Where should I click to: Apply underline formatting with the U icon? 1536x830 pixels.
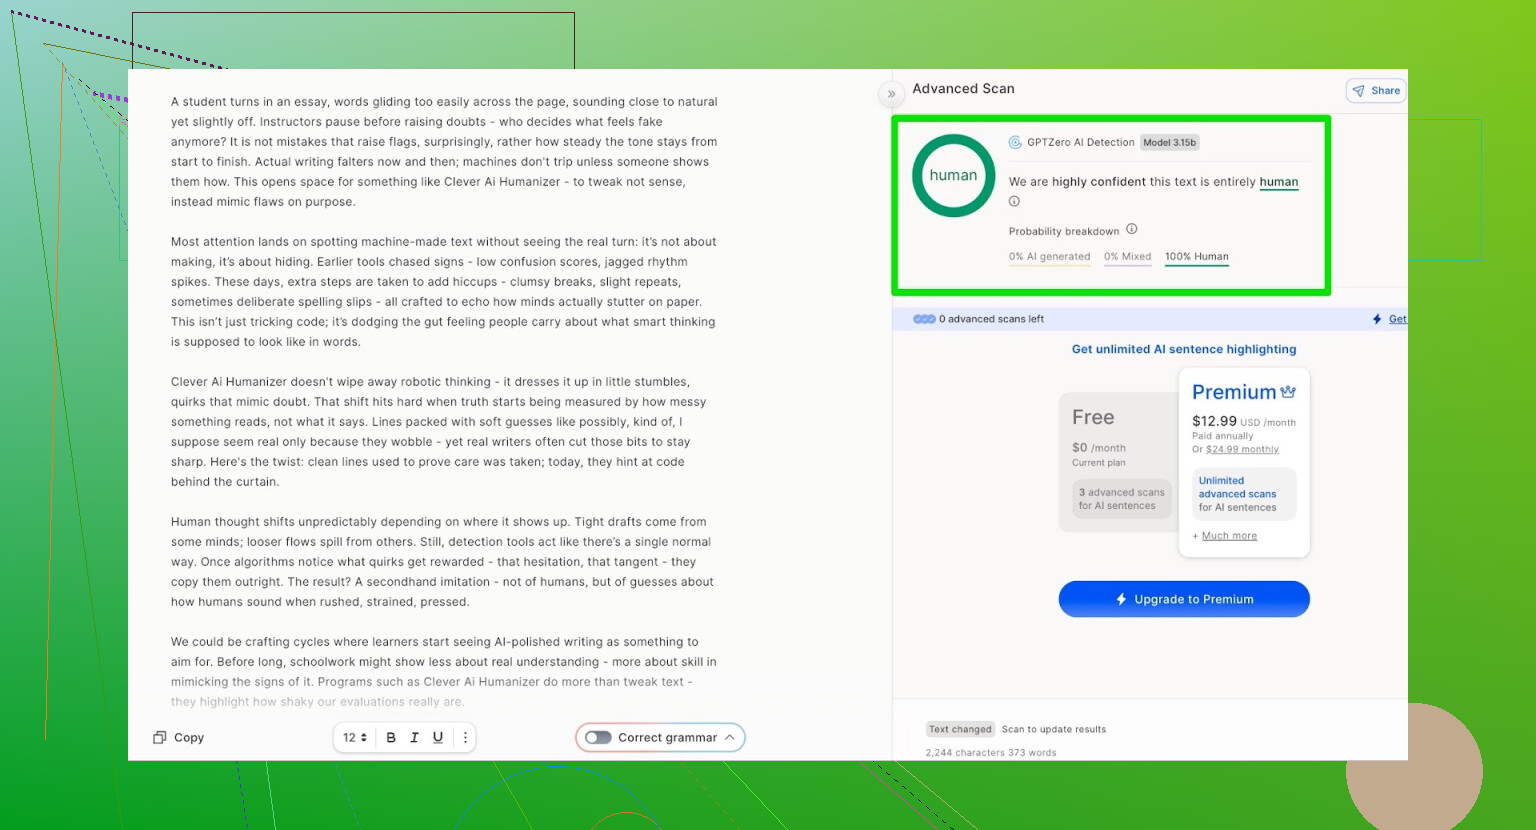(438, 737)
